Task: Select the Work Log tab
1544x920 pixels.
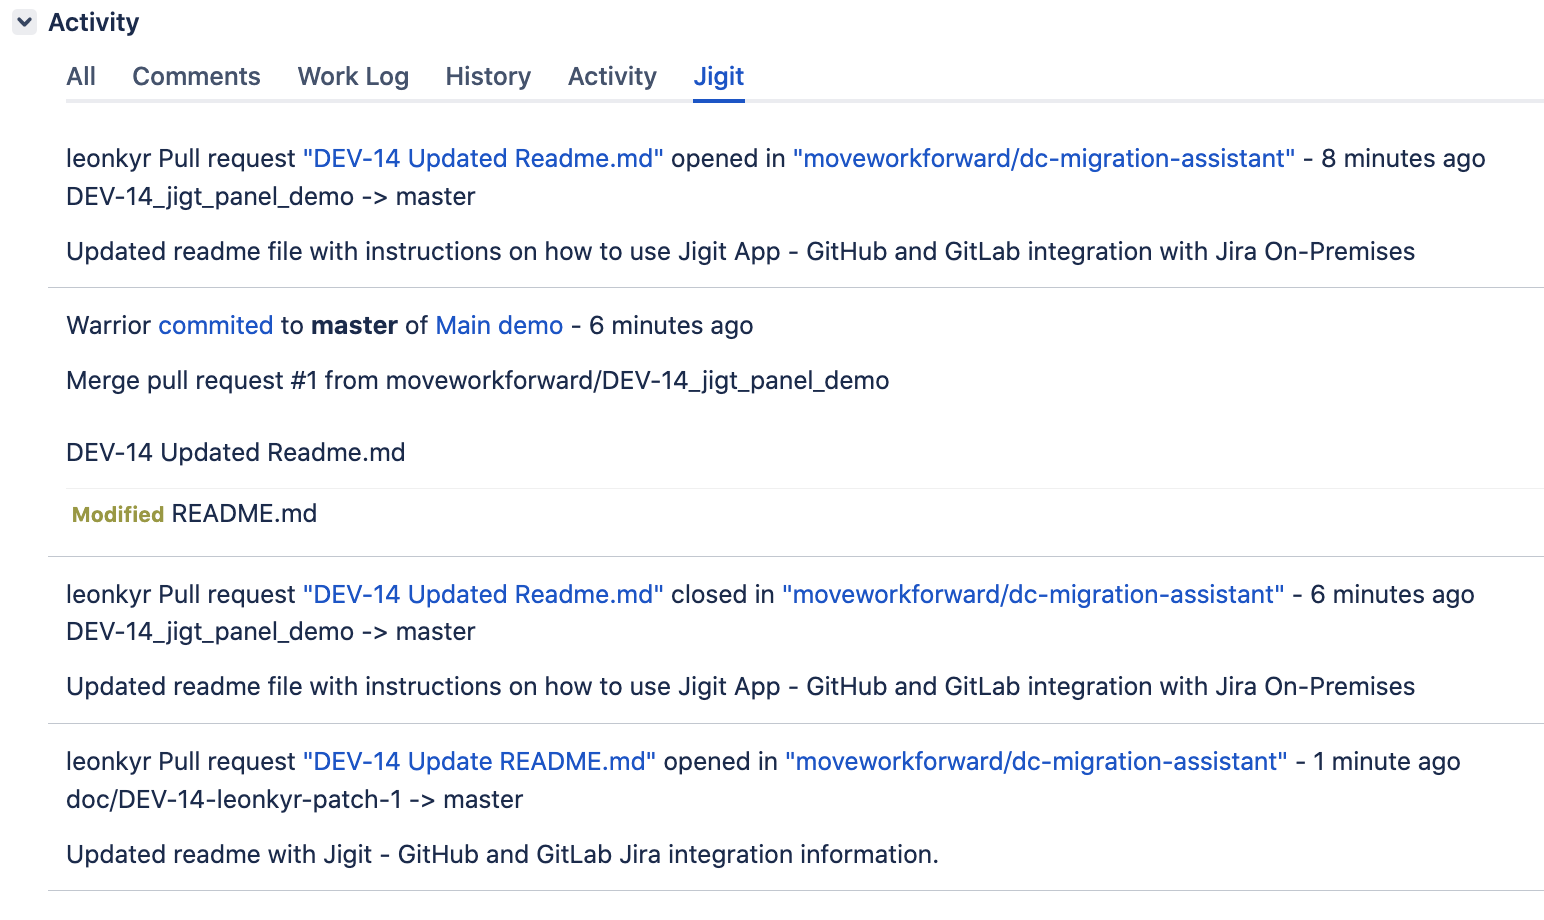Action: (x=352, y=76)
